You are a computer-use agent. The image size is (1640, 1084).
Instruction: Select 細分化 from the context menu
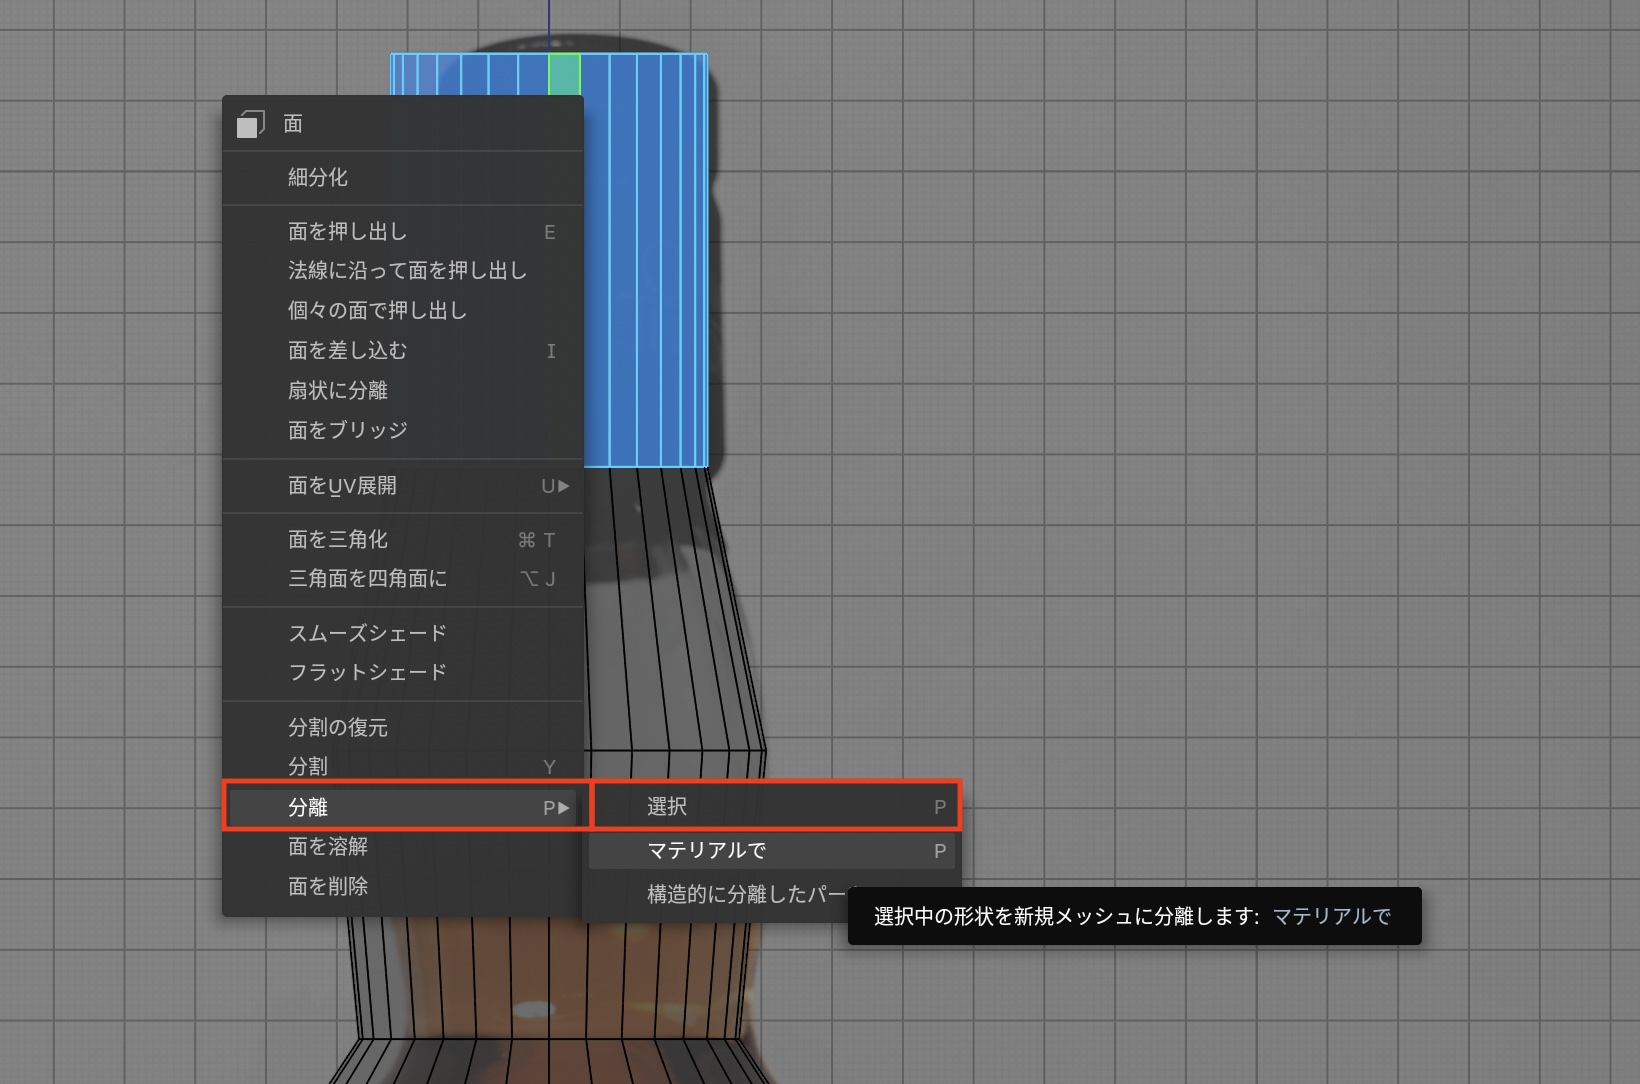[318, 178]
